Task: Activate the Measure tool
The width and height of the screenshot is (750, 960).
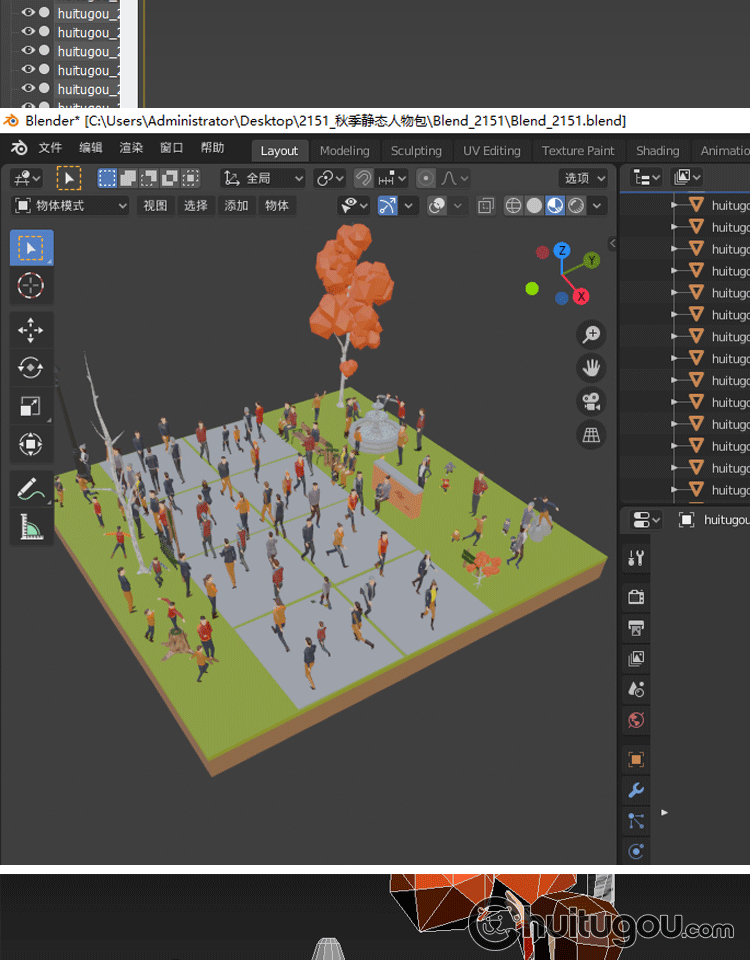Action: click(x=31, y=527)
